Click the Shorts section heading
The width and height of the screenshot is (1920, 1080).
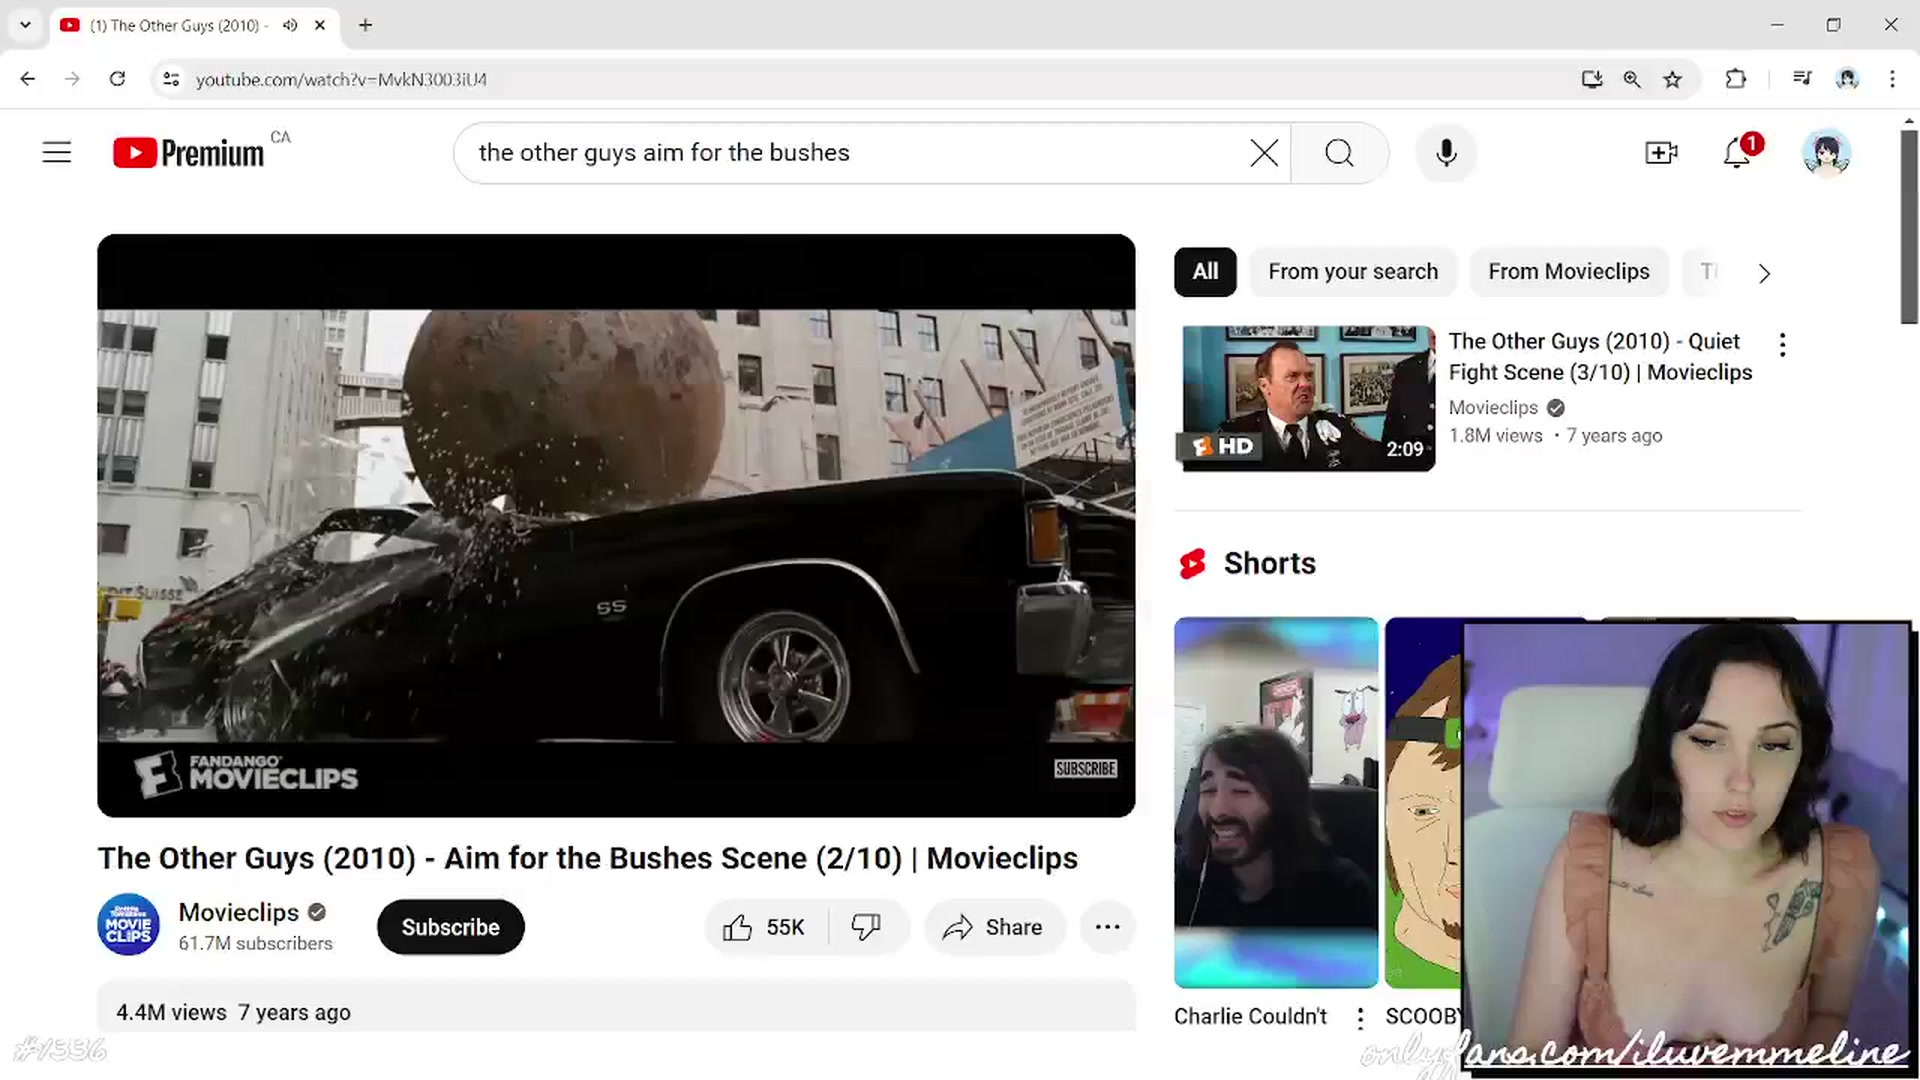tap(1269, 564)
